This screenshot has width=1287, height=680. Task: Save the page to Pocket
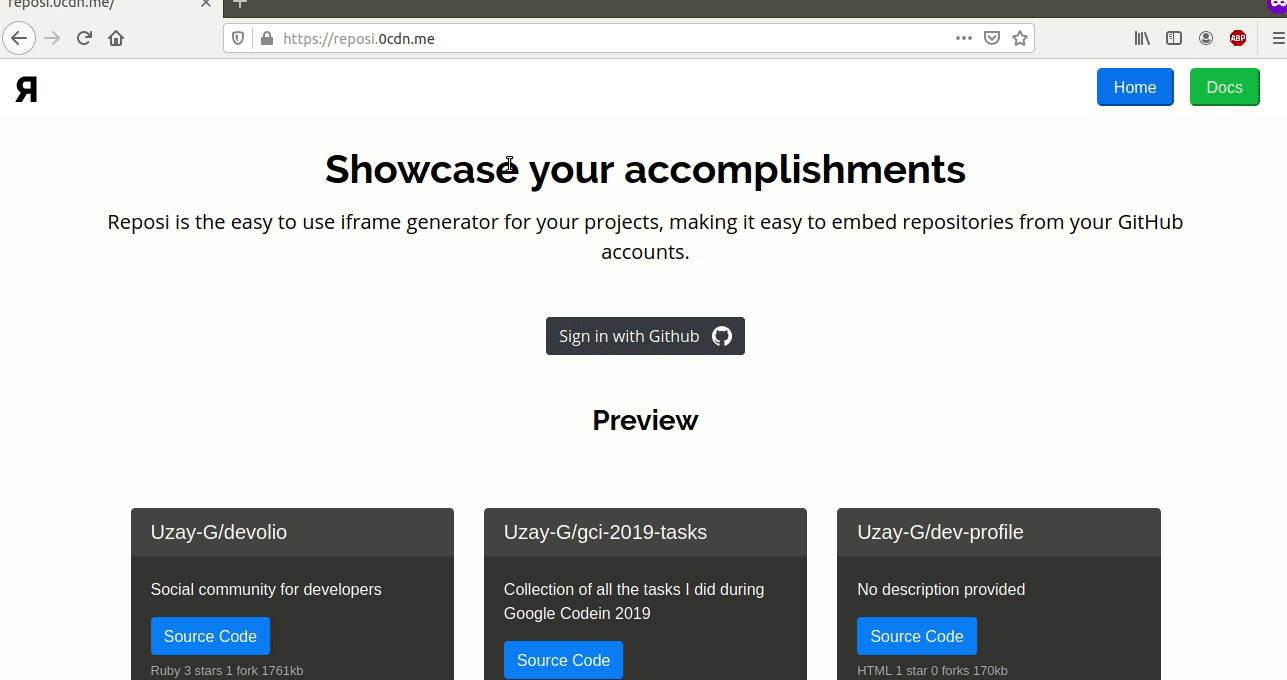pyautogui.click(x=992, y=39)
